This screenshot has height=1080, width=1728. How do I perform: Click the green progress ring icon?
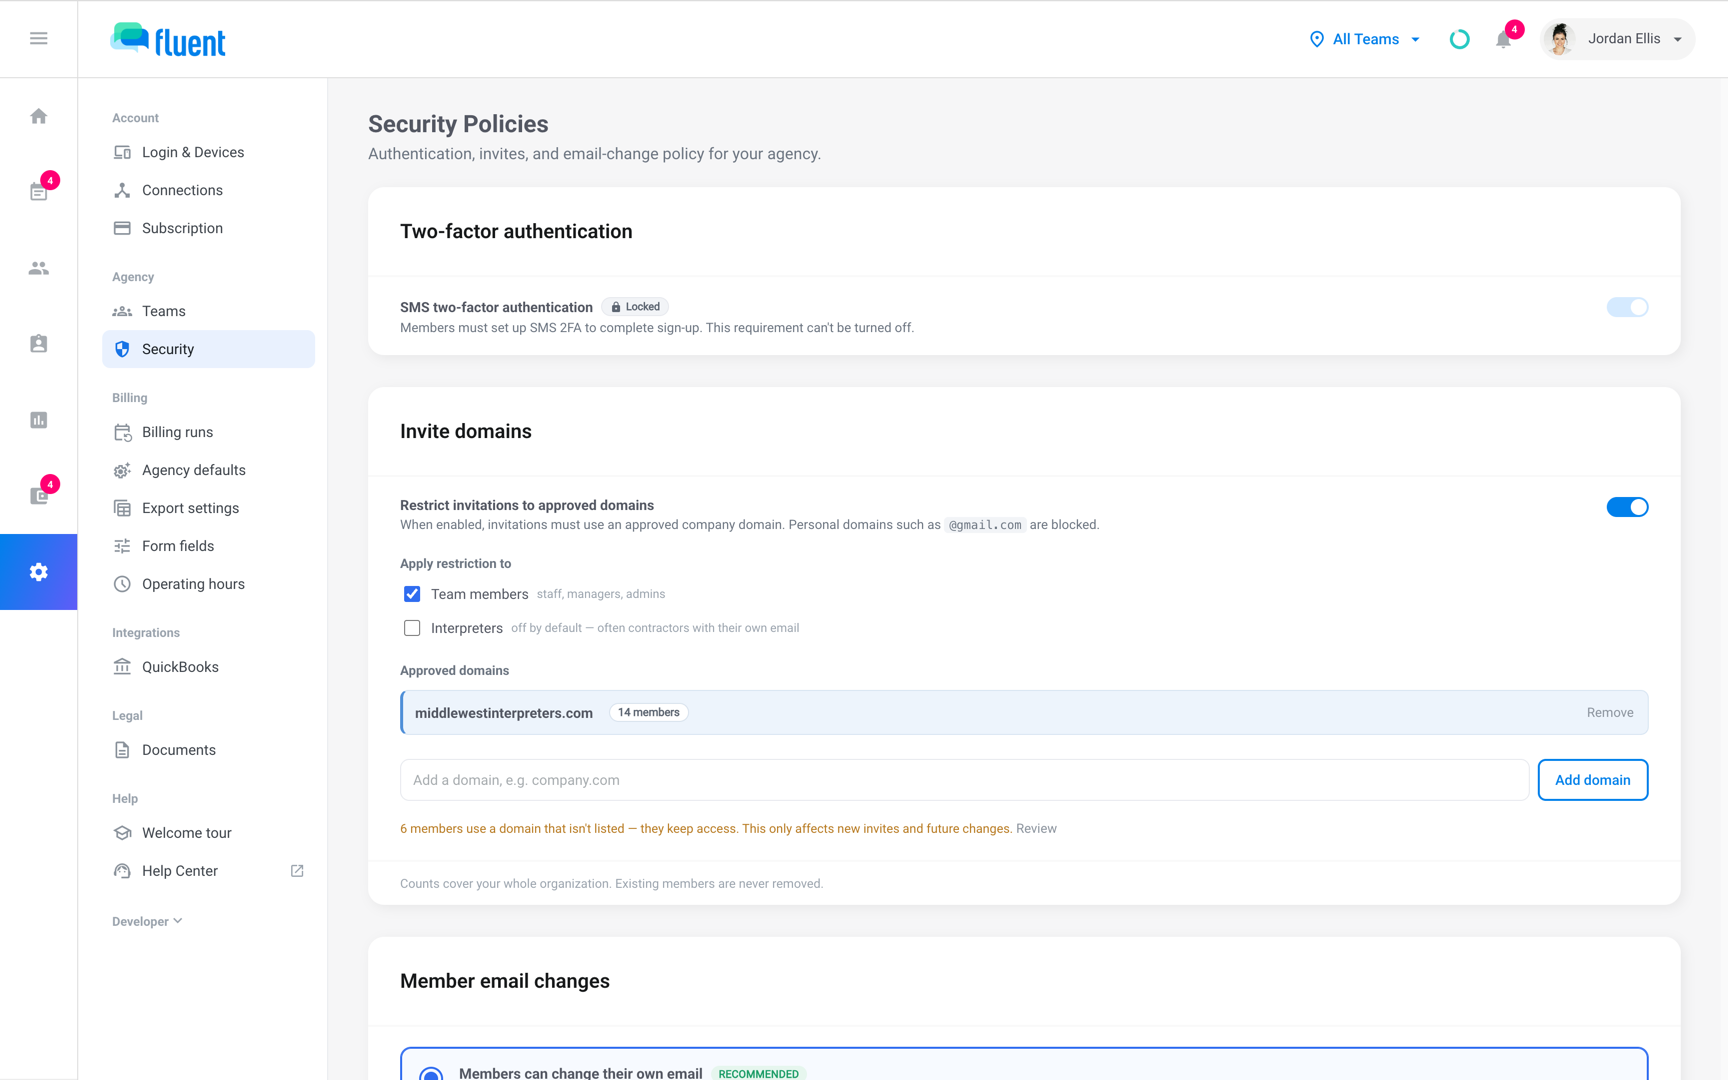coord(1459,39)
